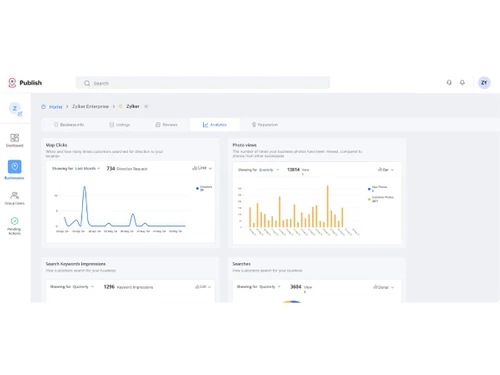Open Group Users in the sidebar
The image size is (500, 375).
15,198
